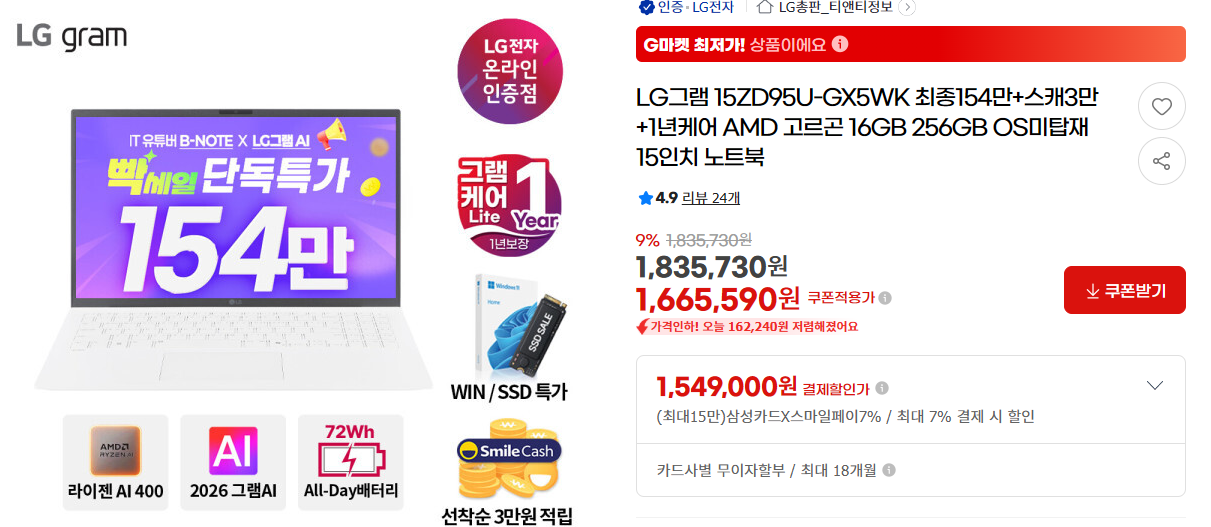The height and width of the screenshot is (527, 1211).
Task: Click the 쿠폰받기 coupon download button
Action: tap(1125, 290)
